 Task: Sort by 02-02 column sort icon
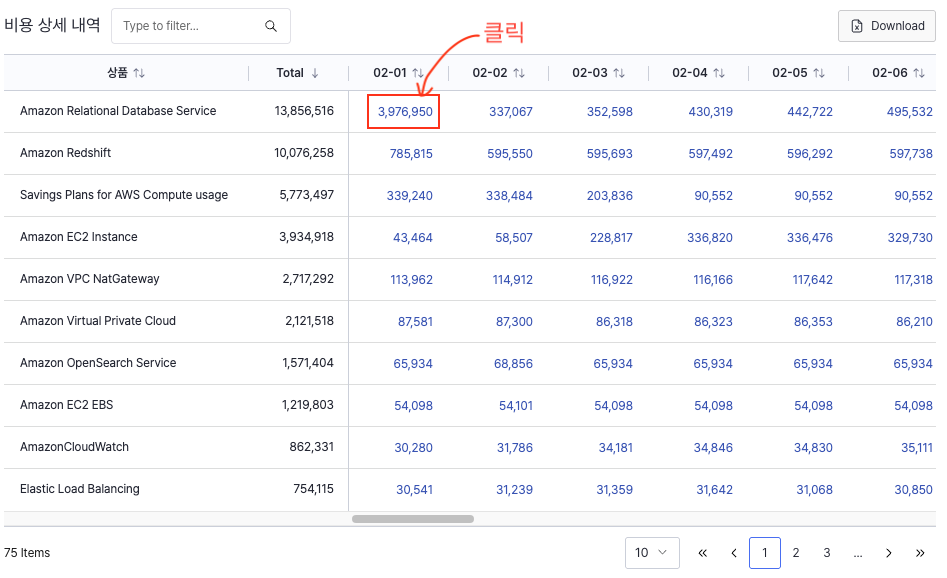pyautogui.click(x=519, y=73)
